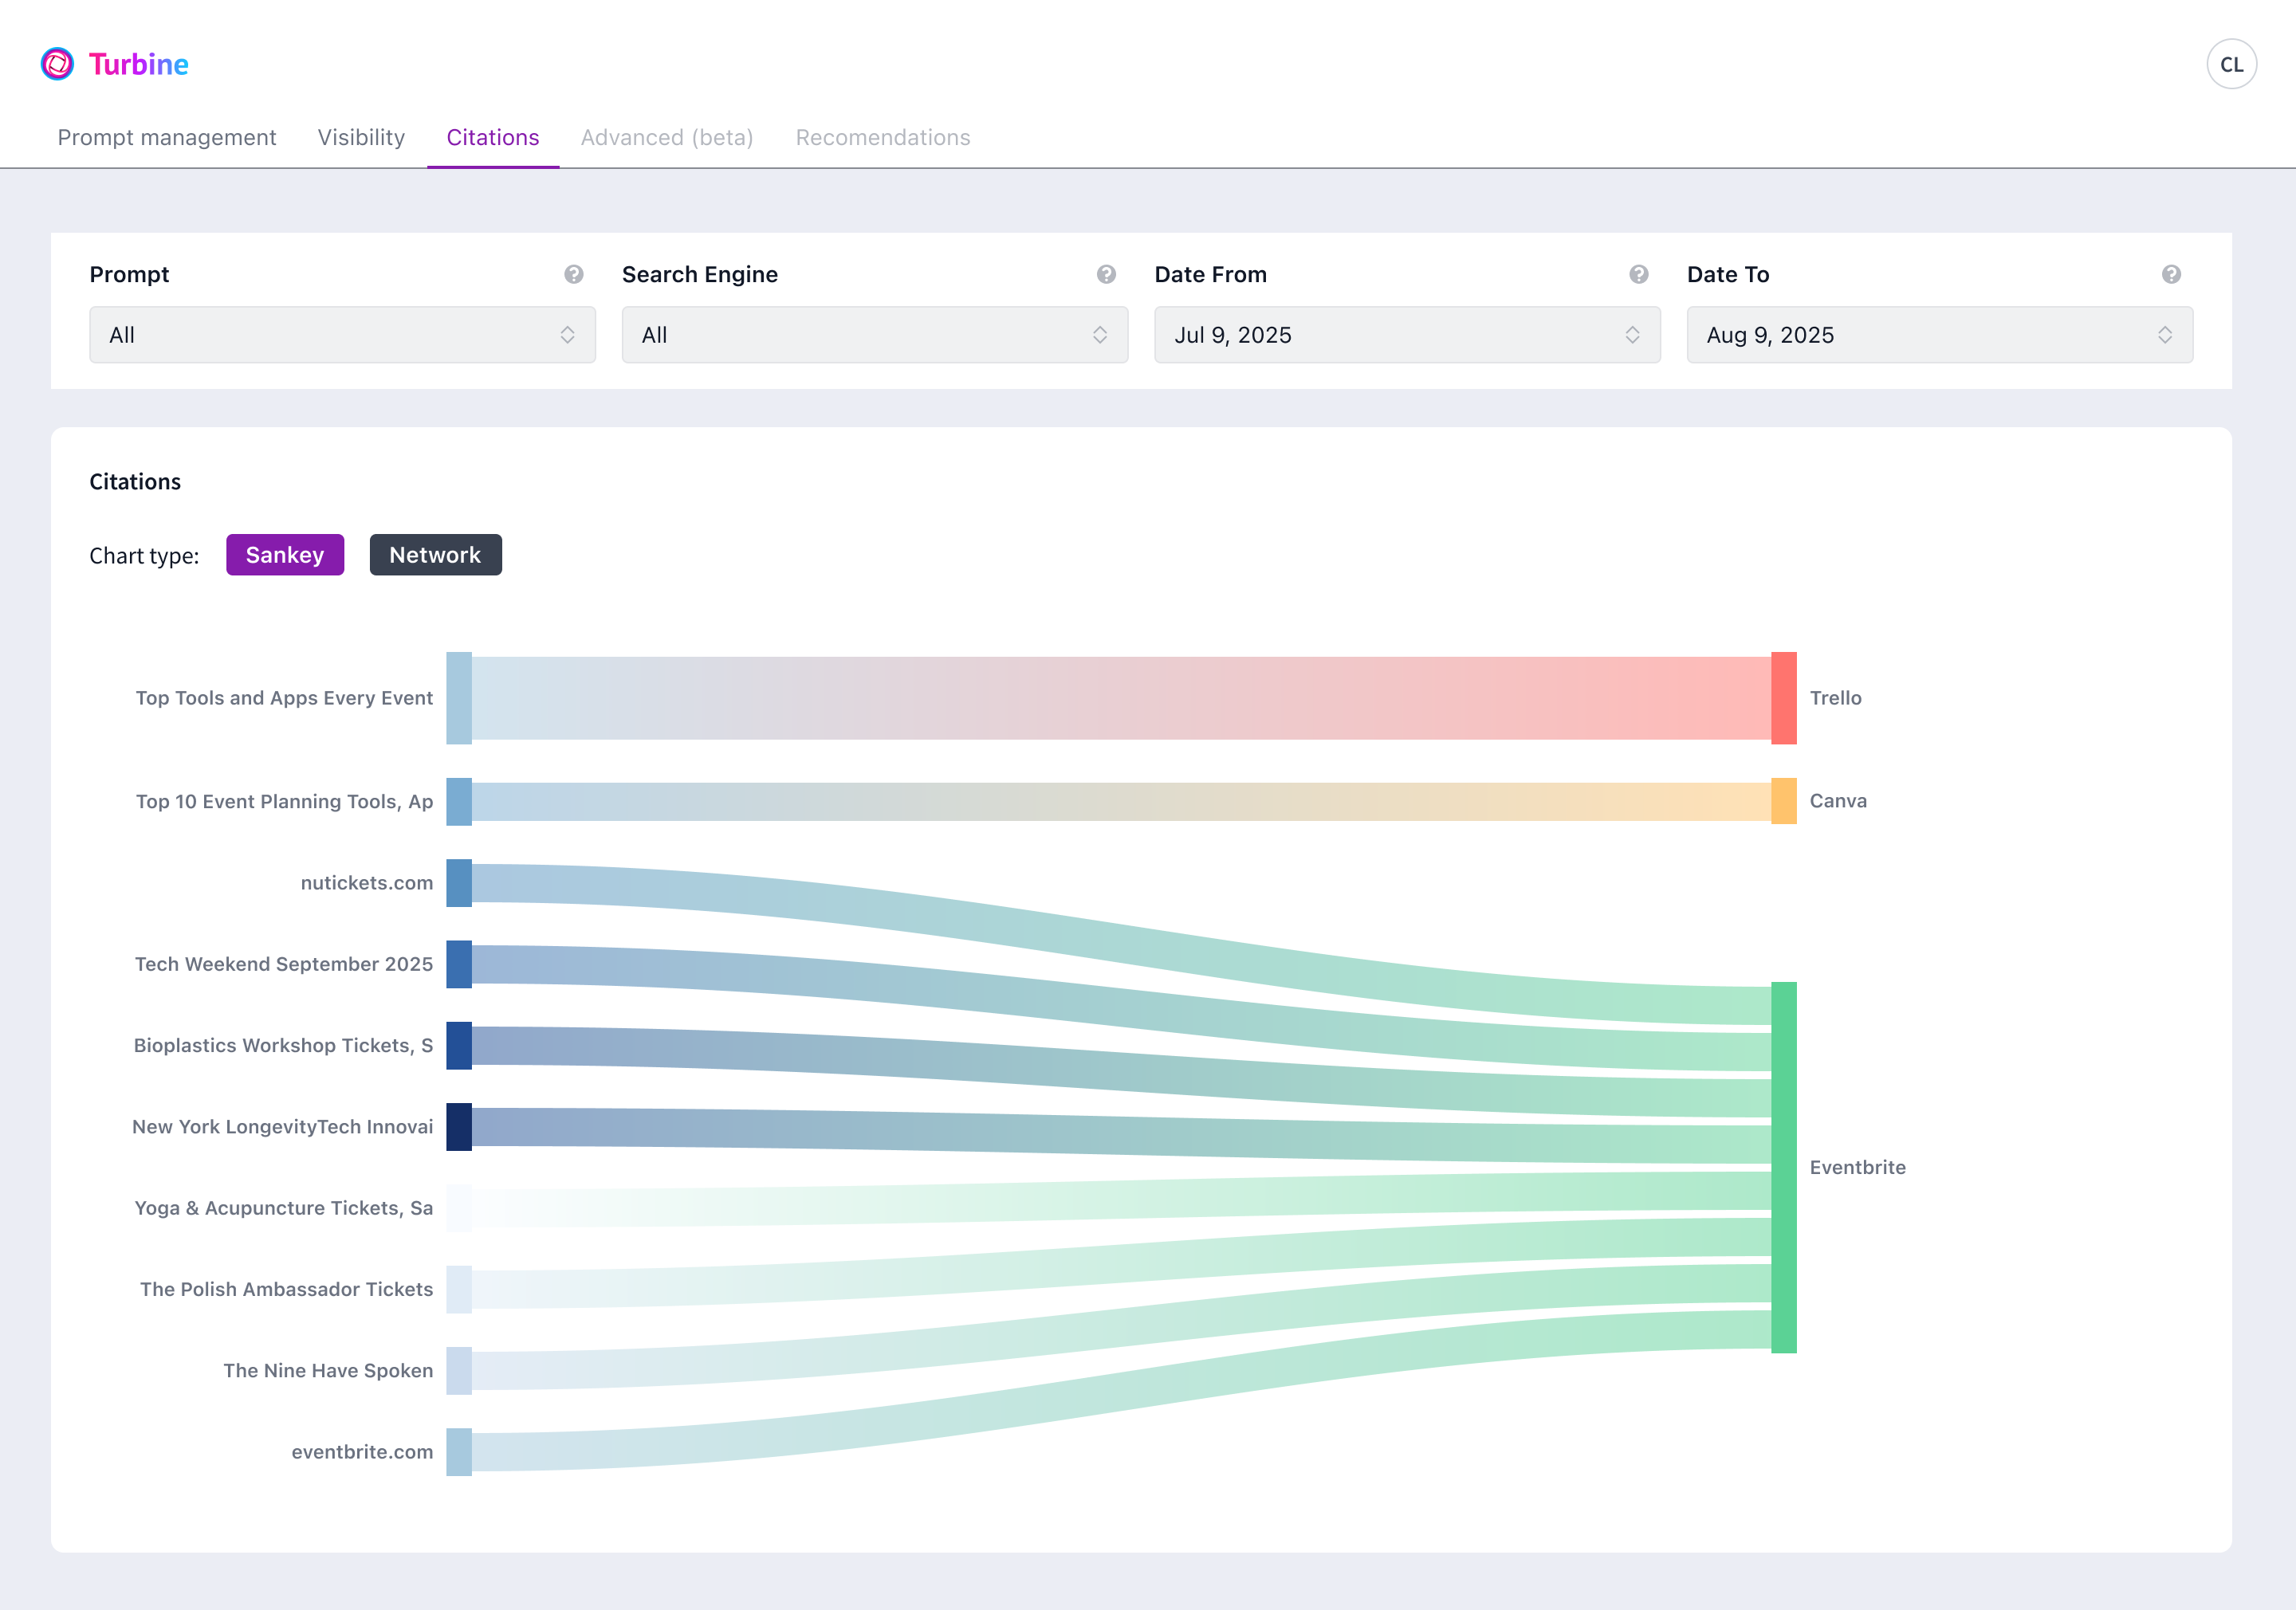Select the Sankey chart type
2296x1610 pixels.
(285, 555)
